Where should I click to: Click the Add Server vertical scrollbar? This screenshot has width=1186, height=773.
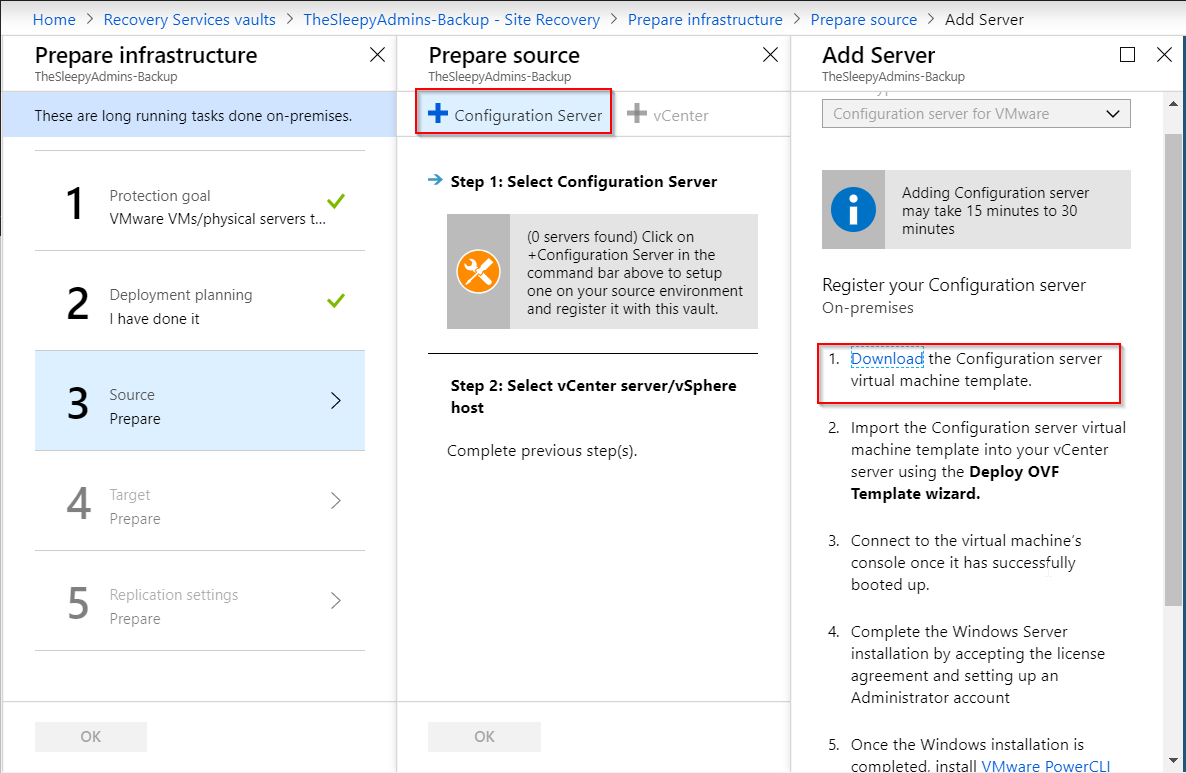[1173, 370]
